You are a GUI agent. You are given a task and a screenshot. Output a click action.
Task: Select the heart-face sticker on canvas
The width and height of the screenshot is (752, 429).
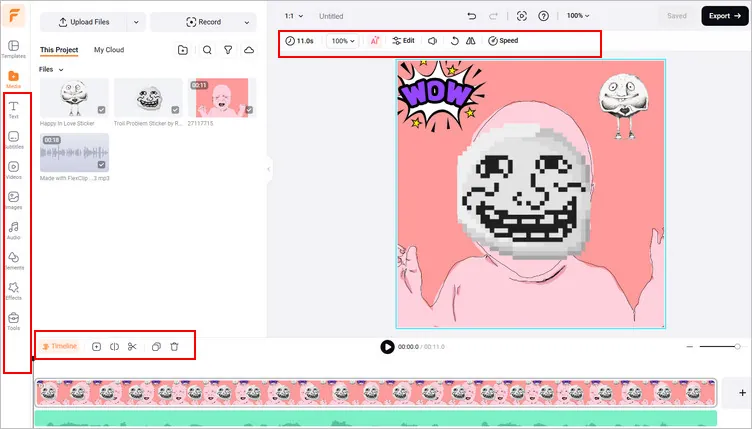point(623,106)
